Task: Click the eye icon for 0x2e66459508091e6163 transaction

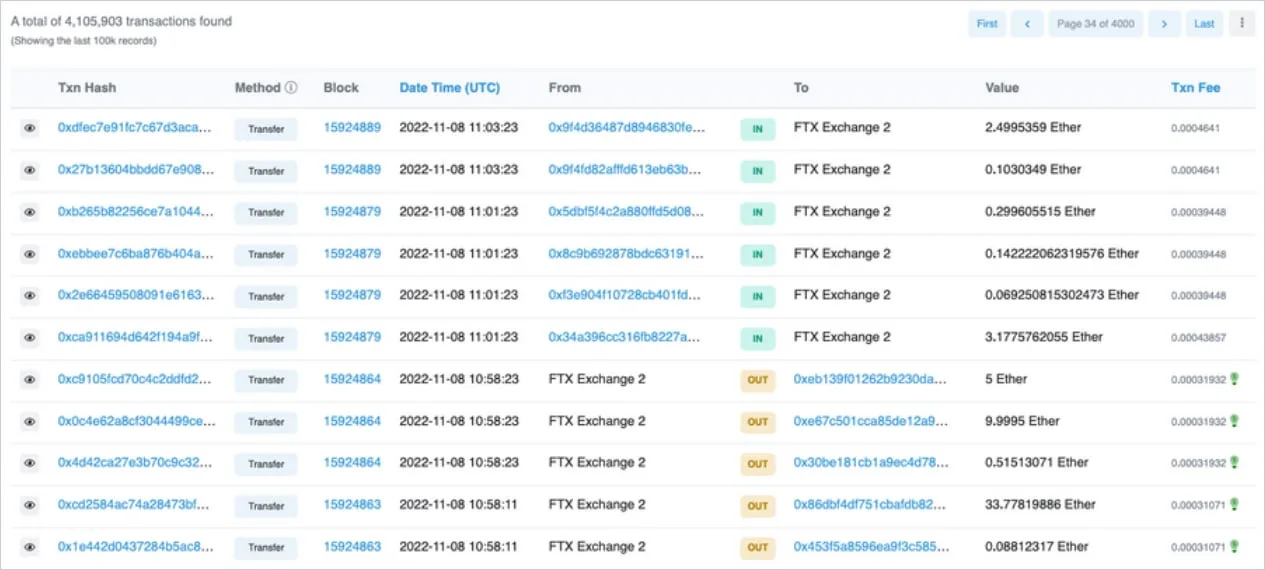Action: [30, 295]
